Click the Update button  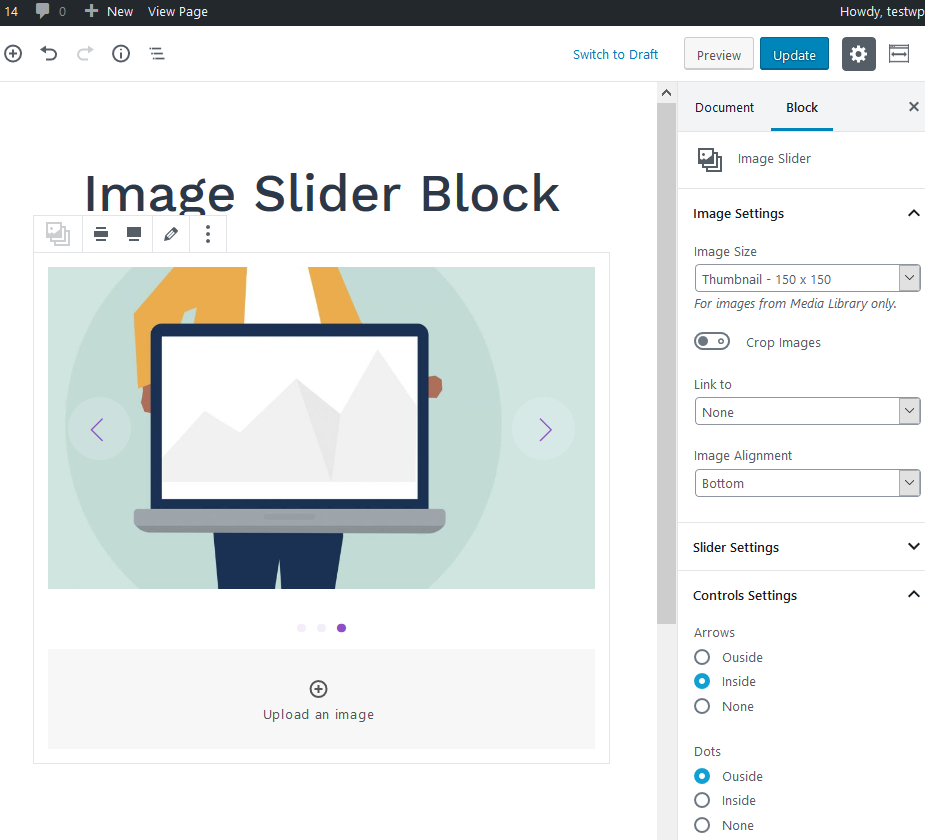(794, 55)
